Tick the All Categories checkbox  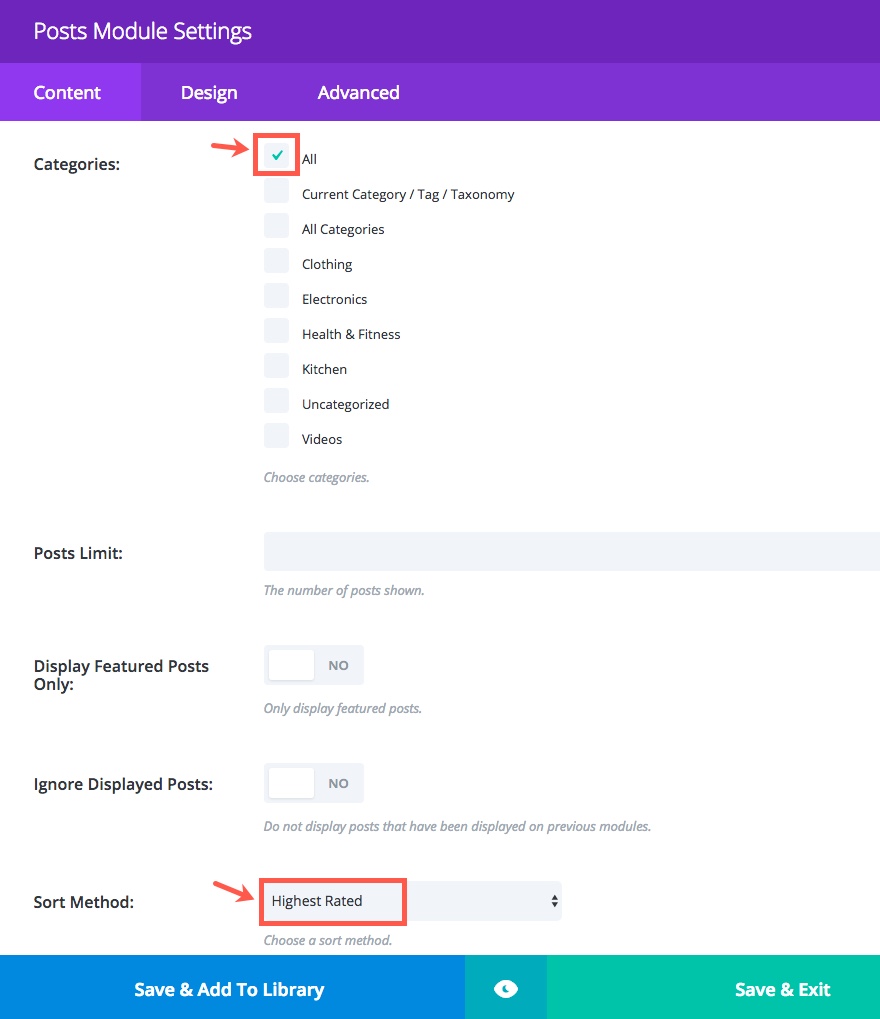click(277, 227)
